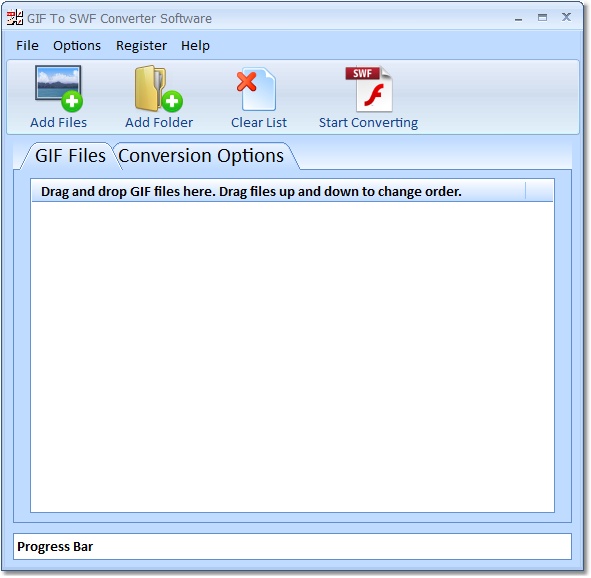
Task: Open the File menu
Action: (x=27, y=46)
